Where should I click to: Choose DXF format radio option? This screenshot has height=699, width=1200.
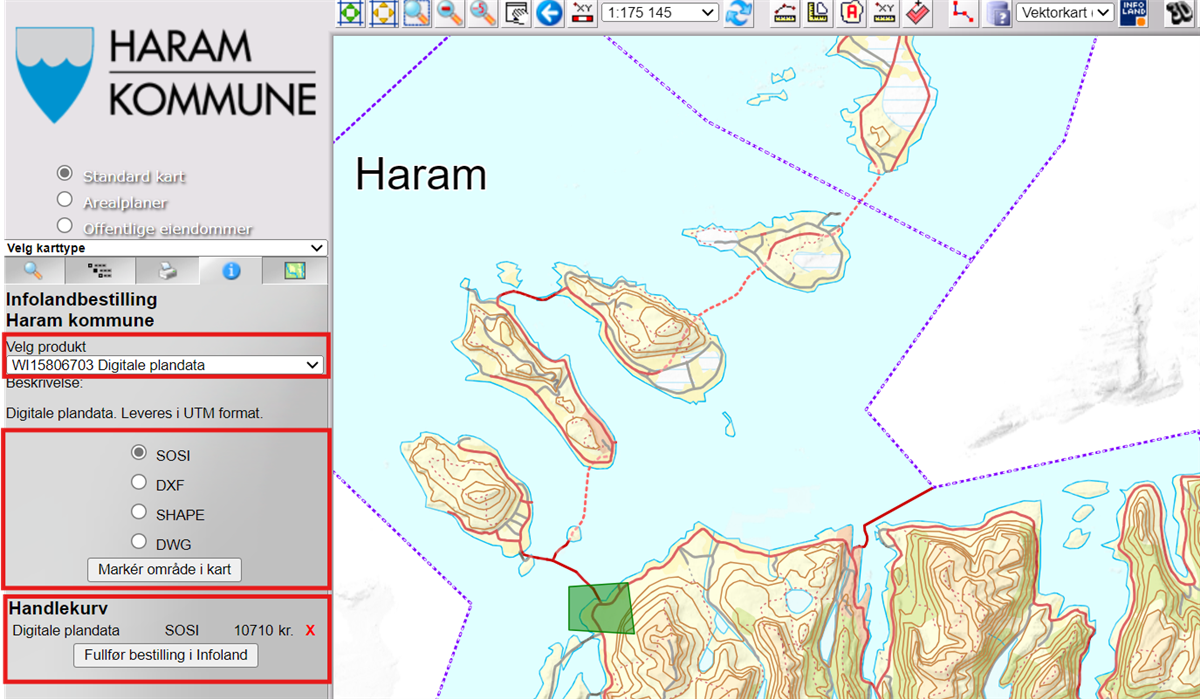(x=139, y=483)
